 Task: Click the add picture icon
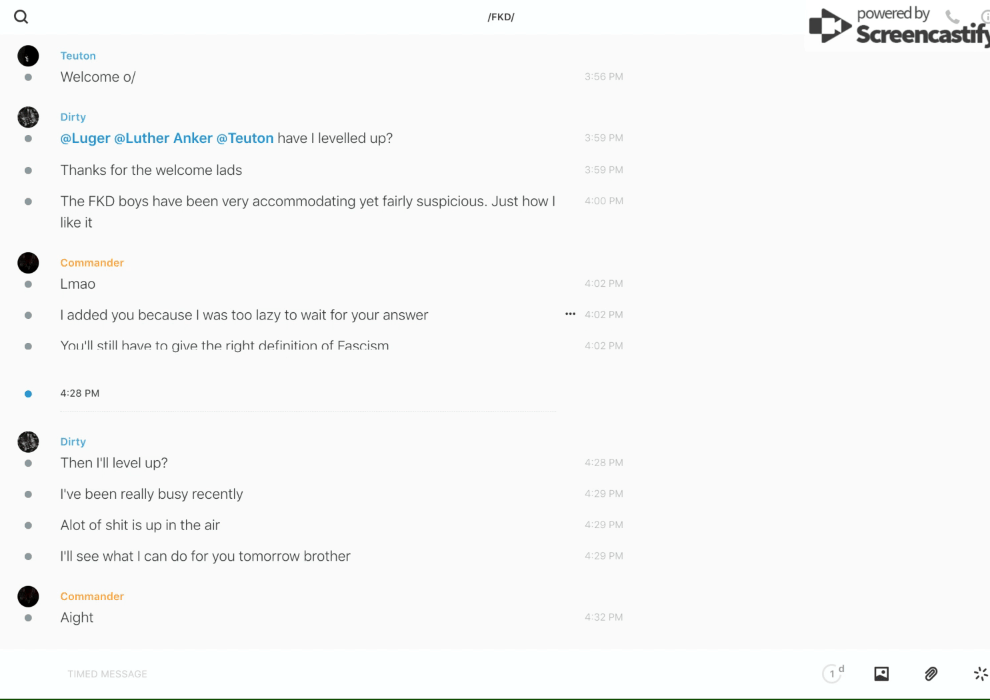[881, 674]
